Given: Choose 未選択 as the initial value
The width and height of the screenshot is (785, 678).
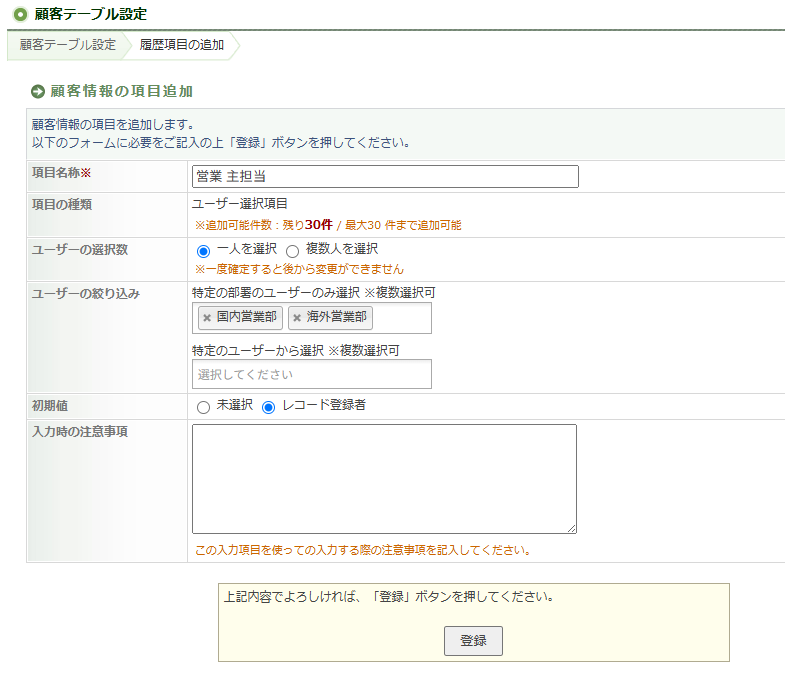Looking at the screenshot, I should pos(203,407).
